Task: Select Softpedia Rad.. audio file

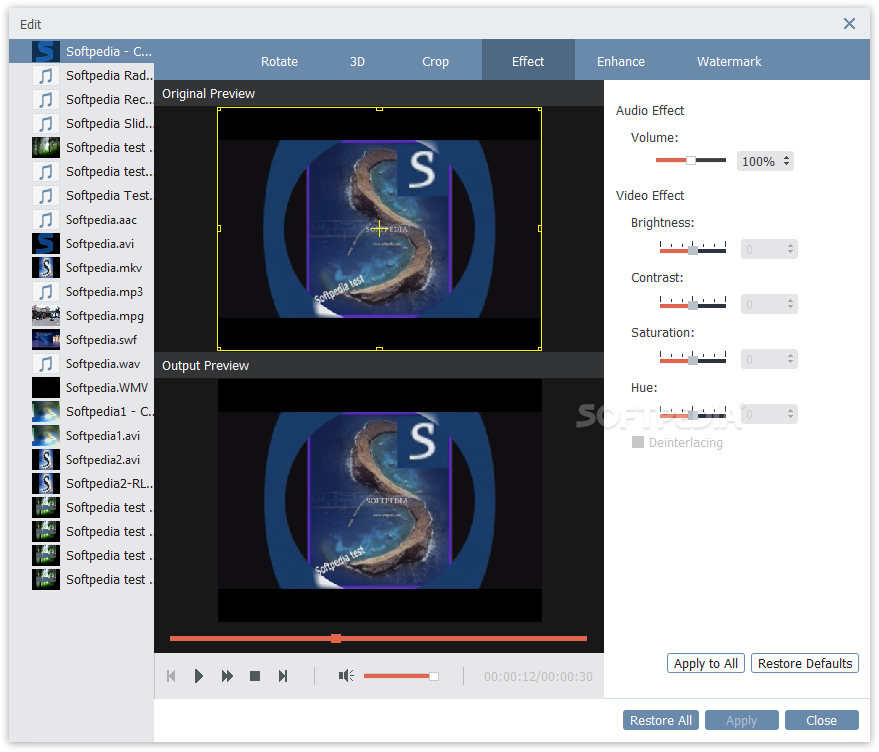Action: [x=81, y=76]
